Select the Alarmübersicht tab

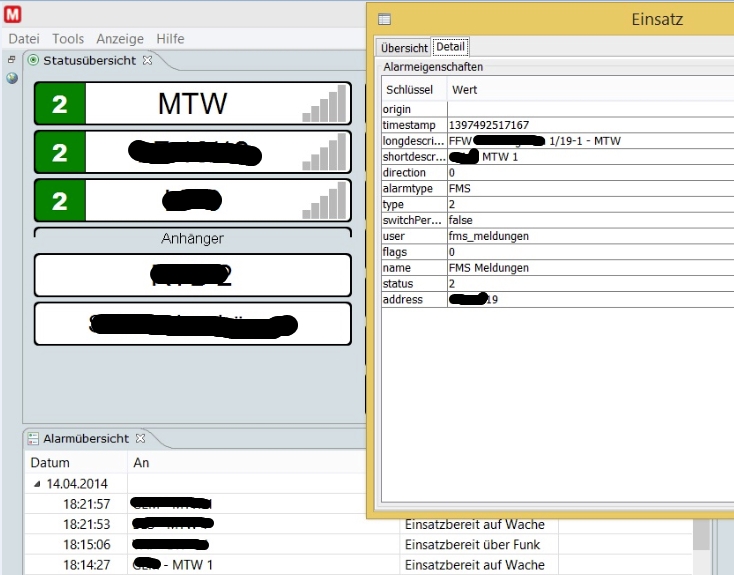(86, 439)
